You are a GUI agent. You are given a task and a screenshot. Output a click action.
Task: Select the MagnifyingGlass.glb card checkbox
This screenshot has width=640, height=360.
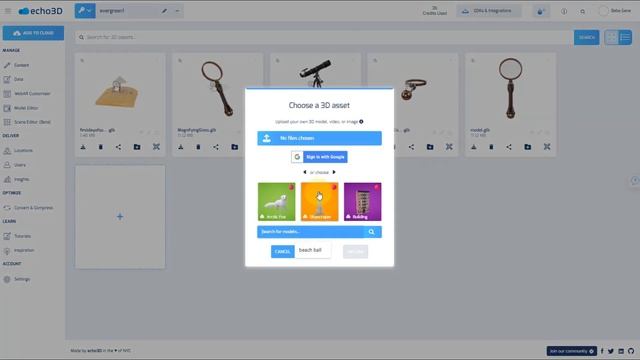[x=180, y=61]
